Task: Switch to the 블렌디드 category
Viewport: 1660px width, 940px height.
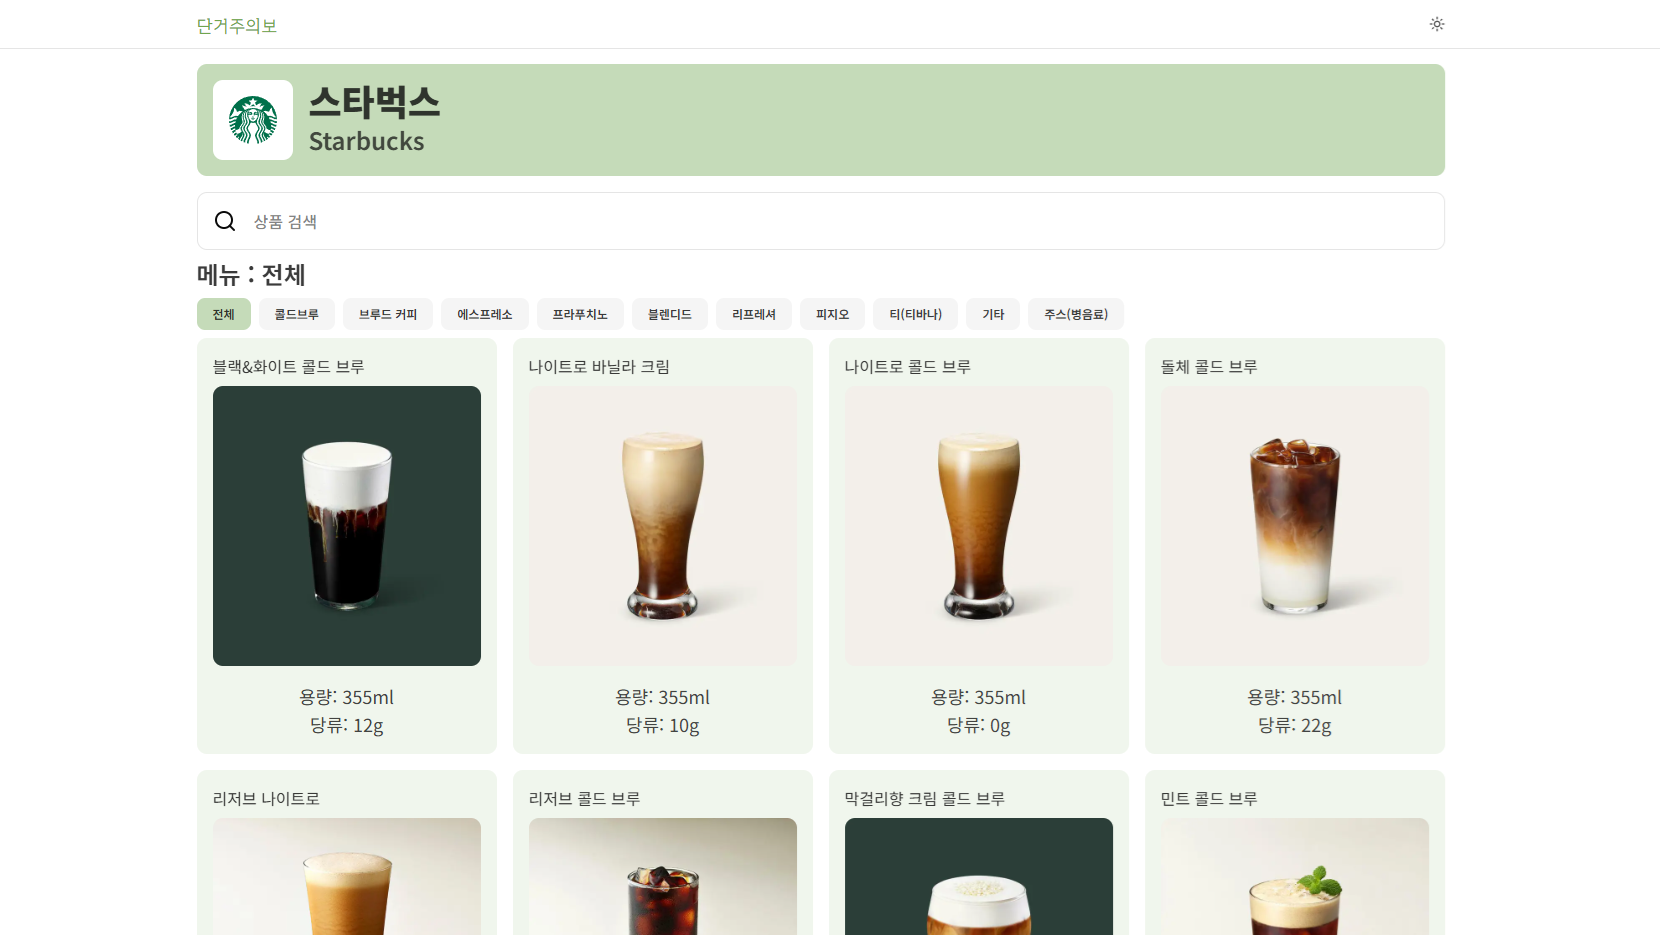Action: coord(670,314)
